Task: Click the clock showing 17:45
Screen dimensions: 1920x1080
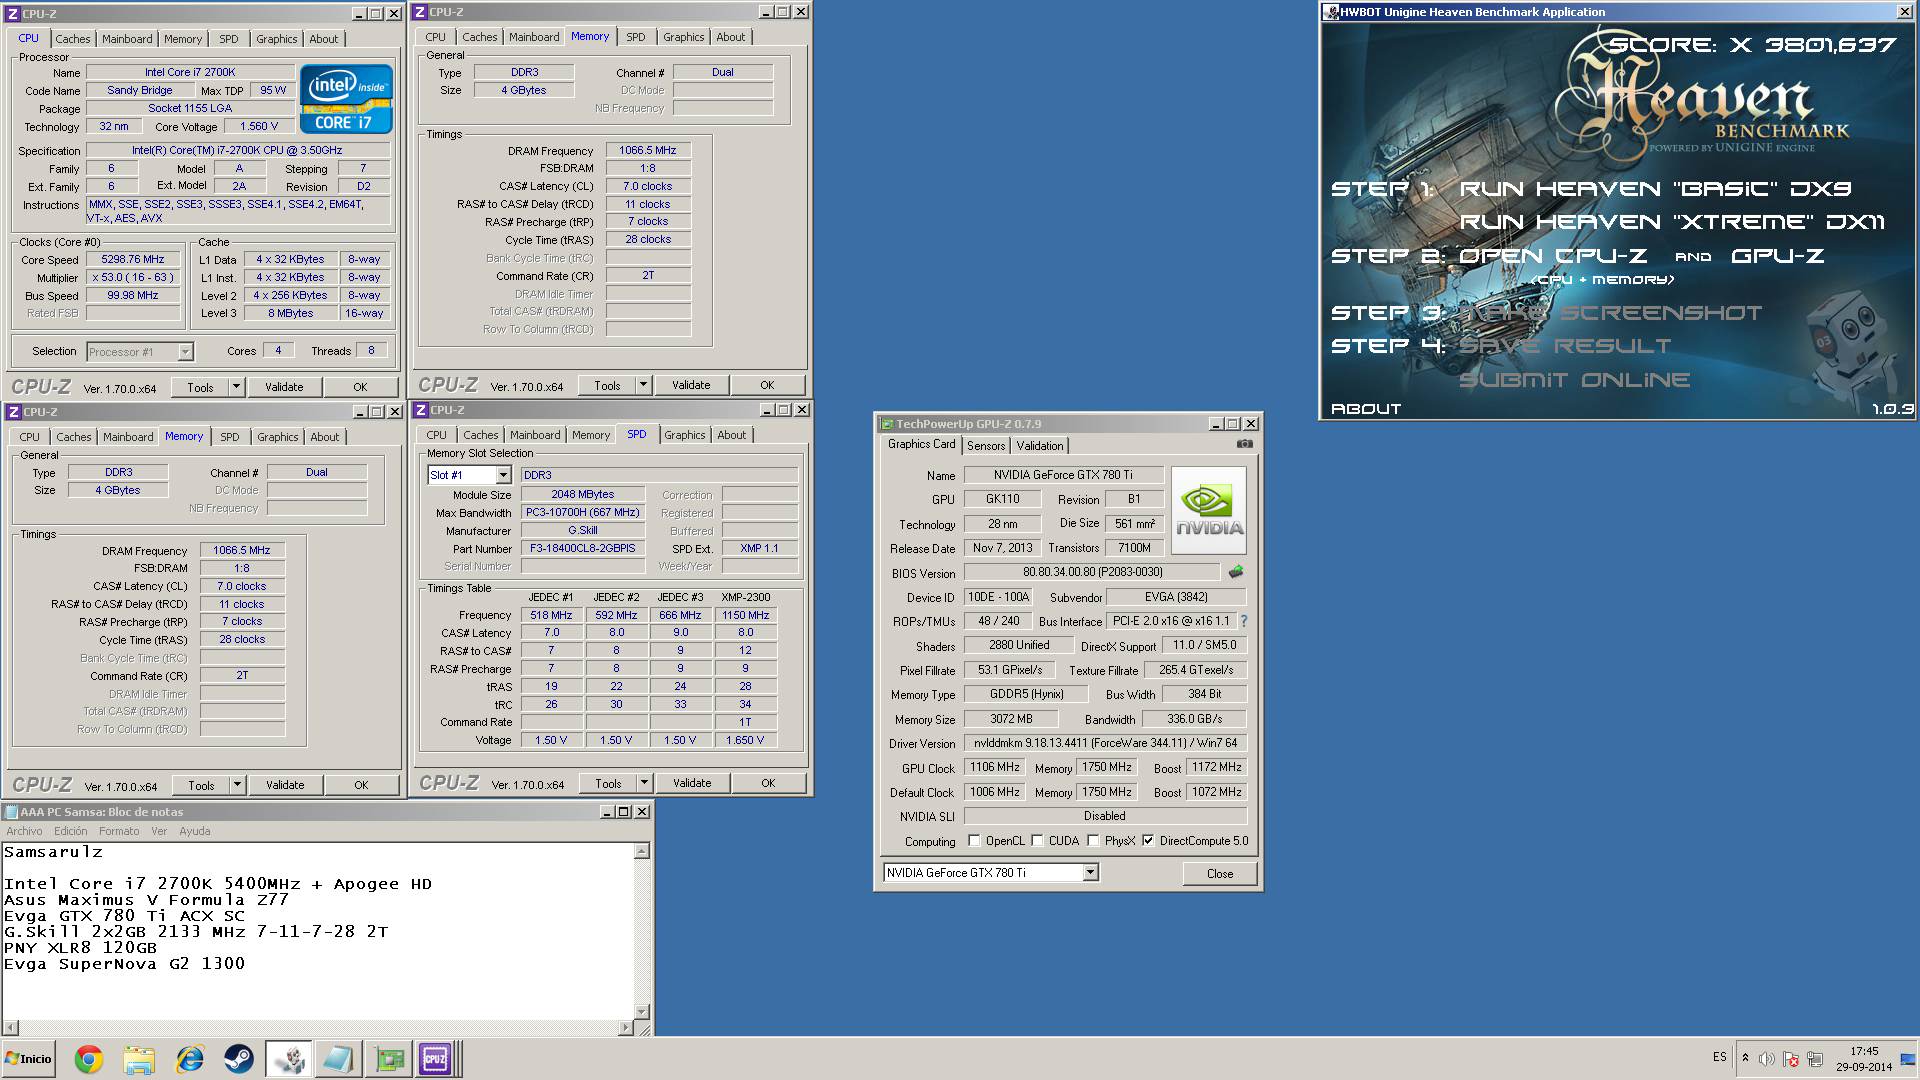Action: tap(1864, 1051)
